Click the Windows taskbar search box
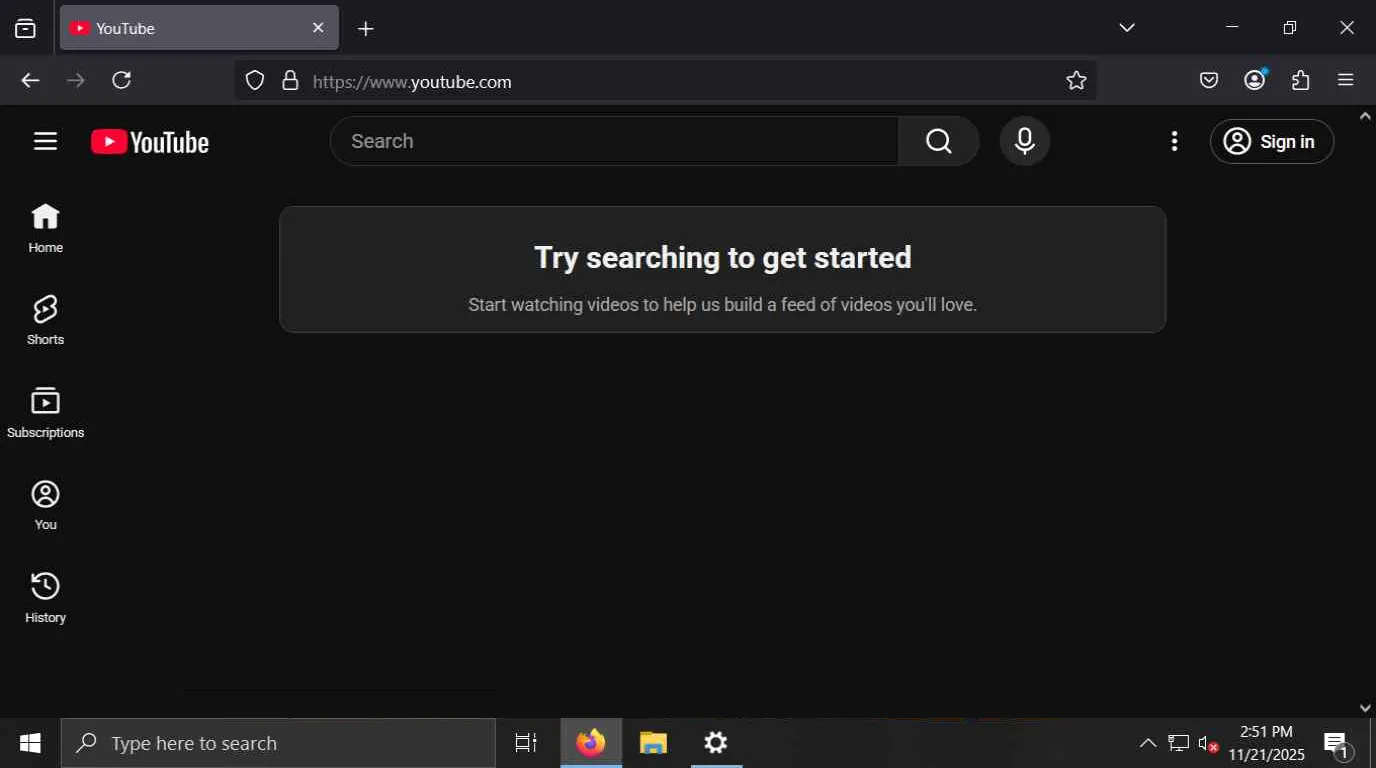Viewport: 1376px width, 768px height. (278, 743)
